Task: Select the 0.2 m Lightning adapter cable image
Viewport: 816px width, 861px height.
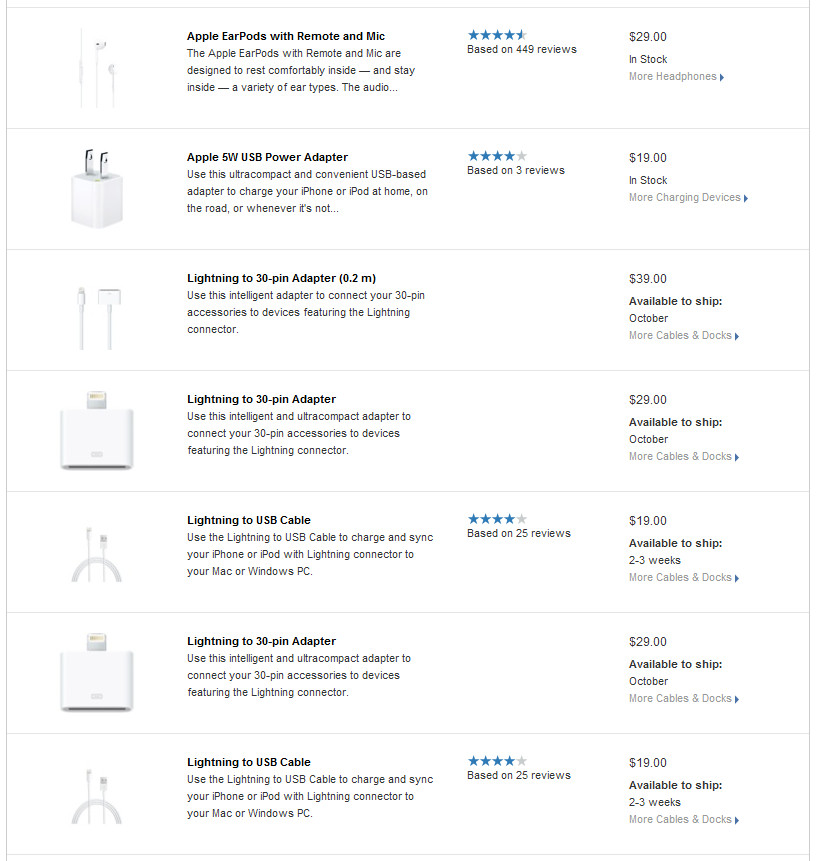Action: tap(96, 310)
